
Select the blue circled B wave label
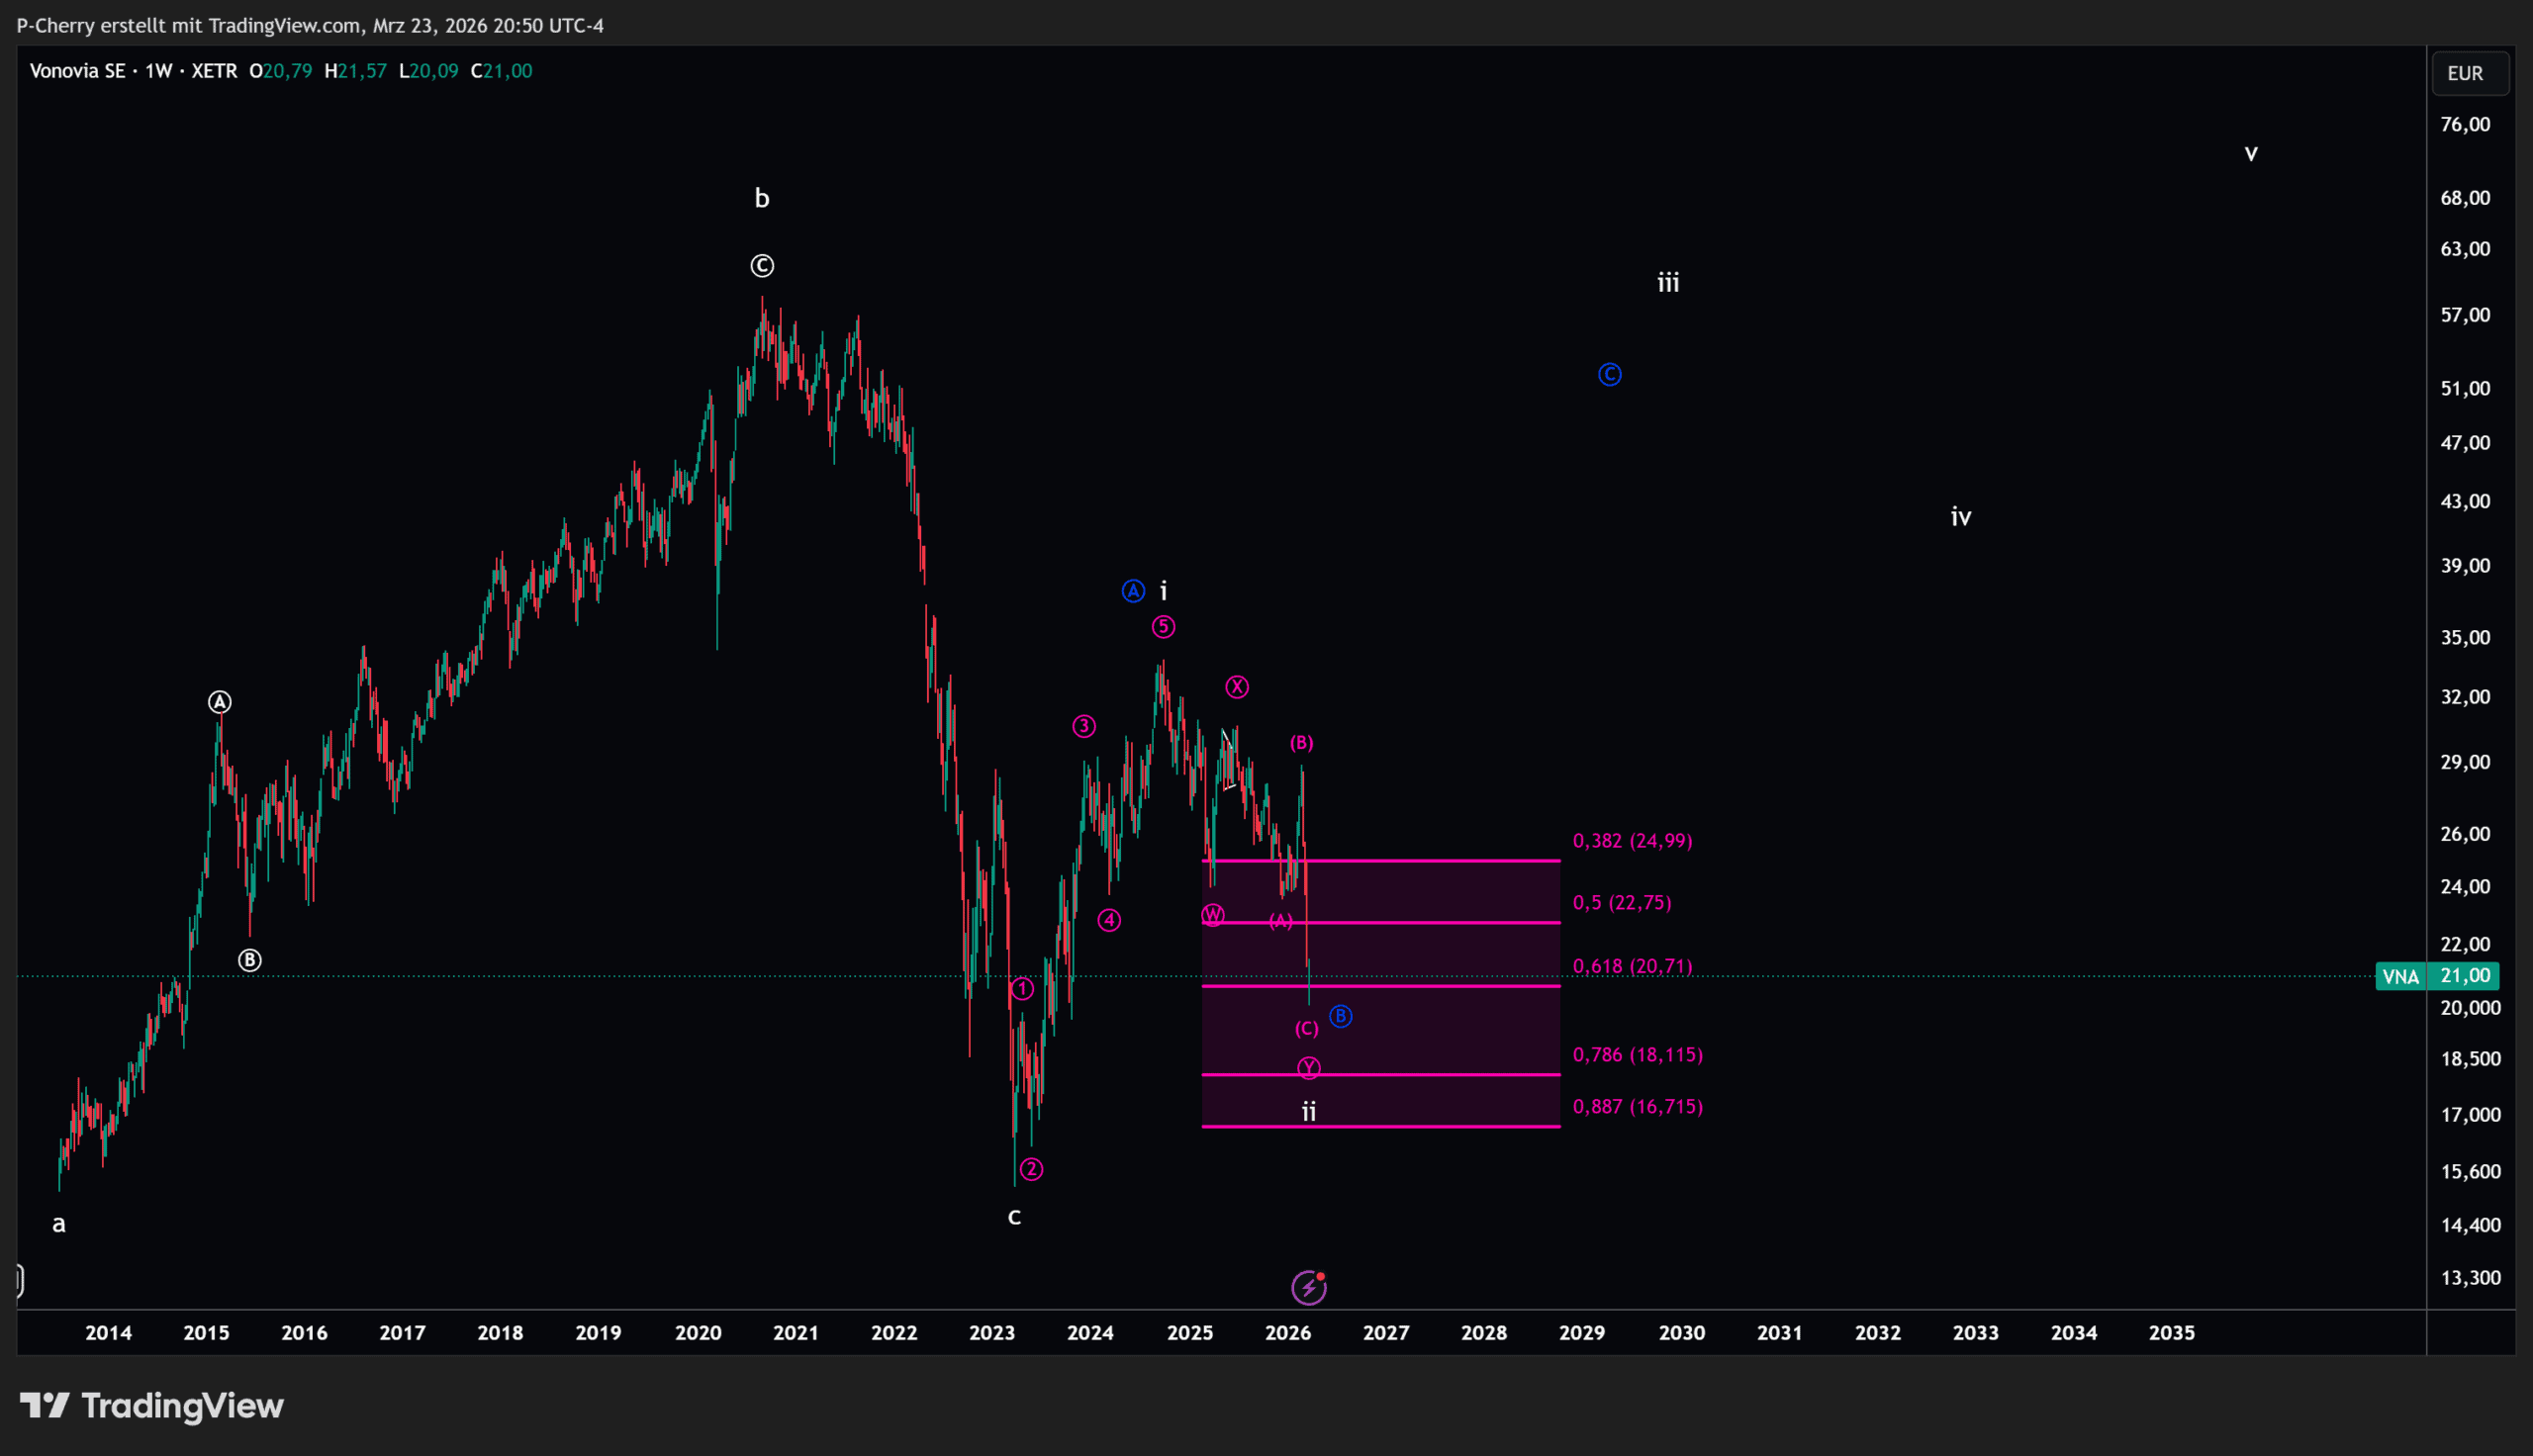(x=1340, y=1016)
